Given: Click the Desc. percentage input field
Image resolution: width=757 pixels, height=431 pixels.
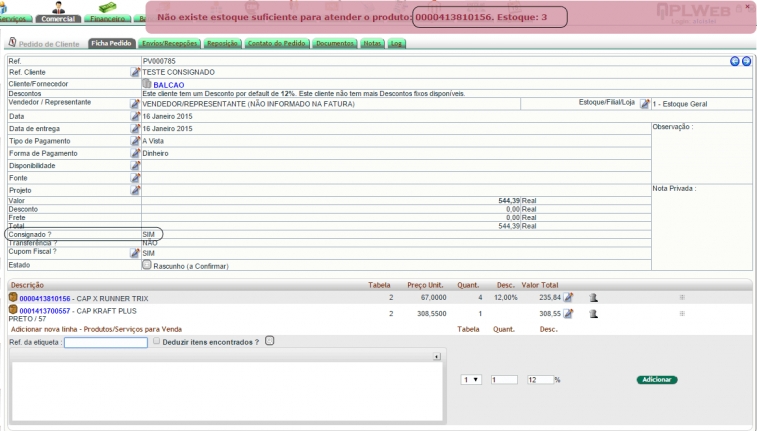Looking at the screenshot, I should [540, 380].
